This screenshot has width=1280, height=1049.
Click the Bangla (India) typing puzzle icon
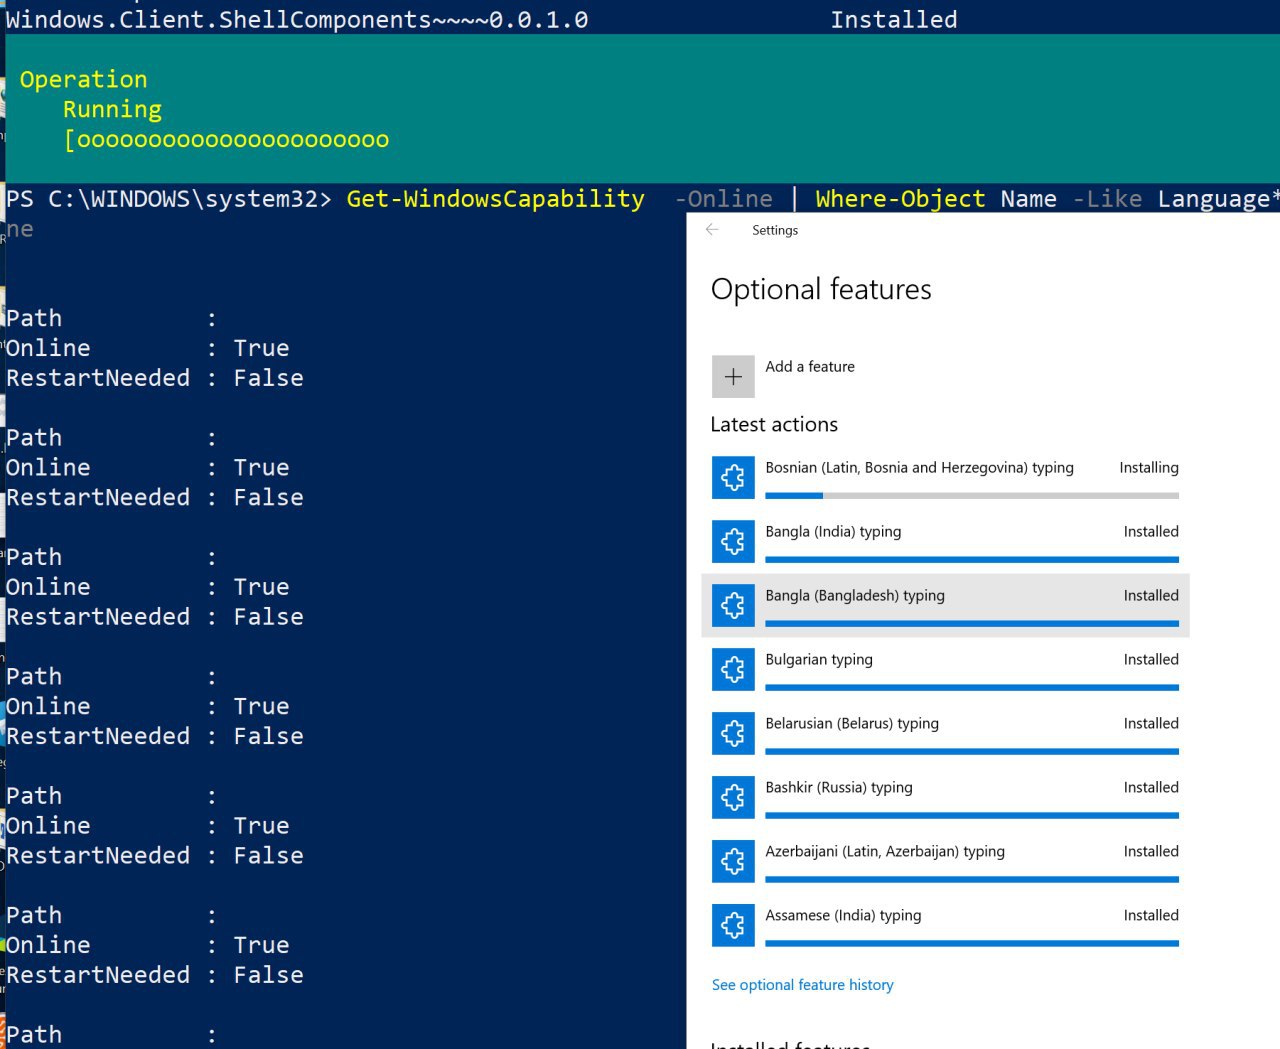tap(733, 541)
